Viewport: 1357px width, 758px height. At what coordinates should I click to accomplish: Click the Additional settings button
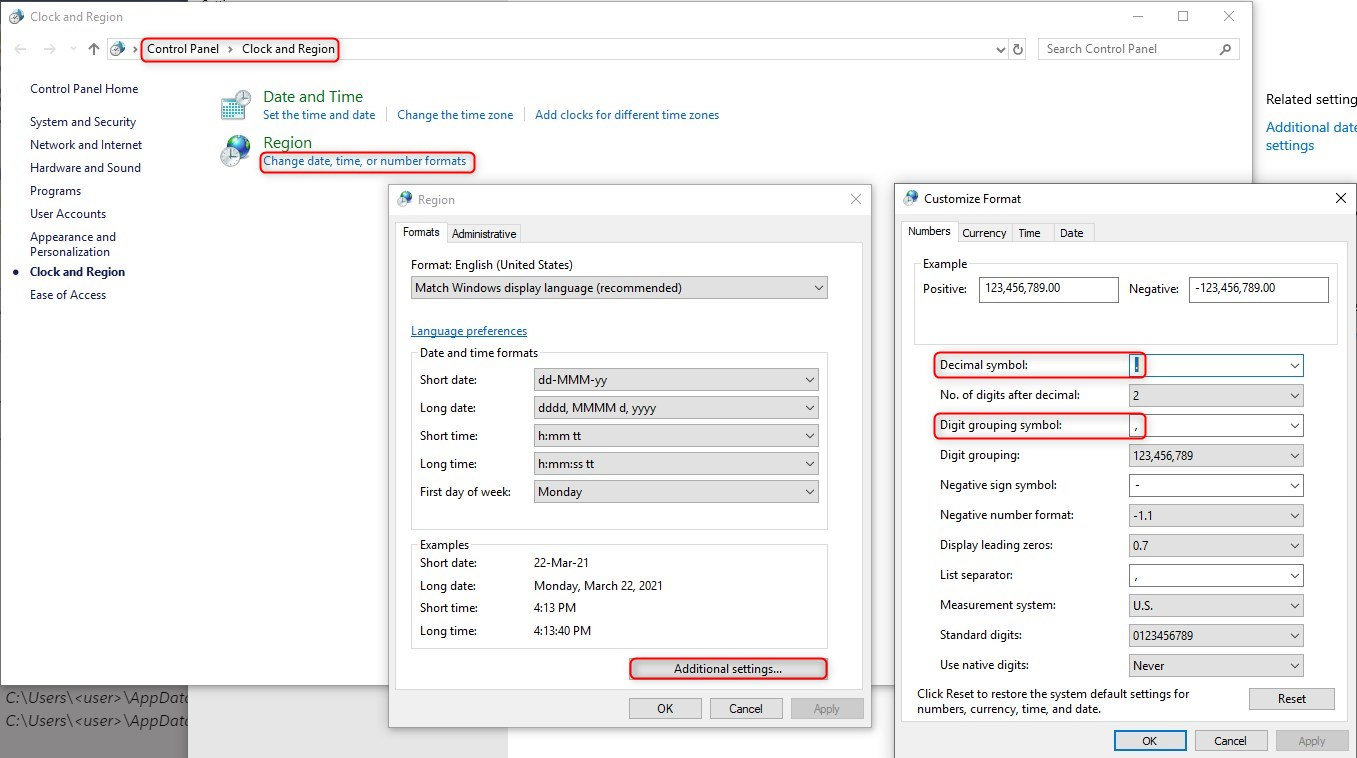[728, 668]
